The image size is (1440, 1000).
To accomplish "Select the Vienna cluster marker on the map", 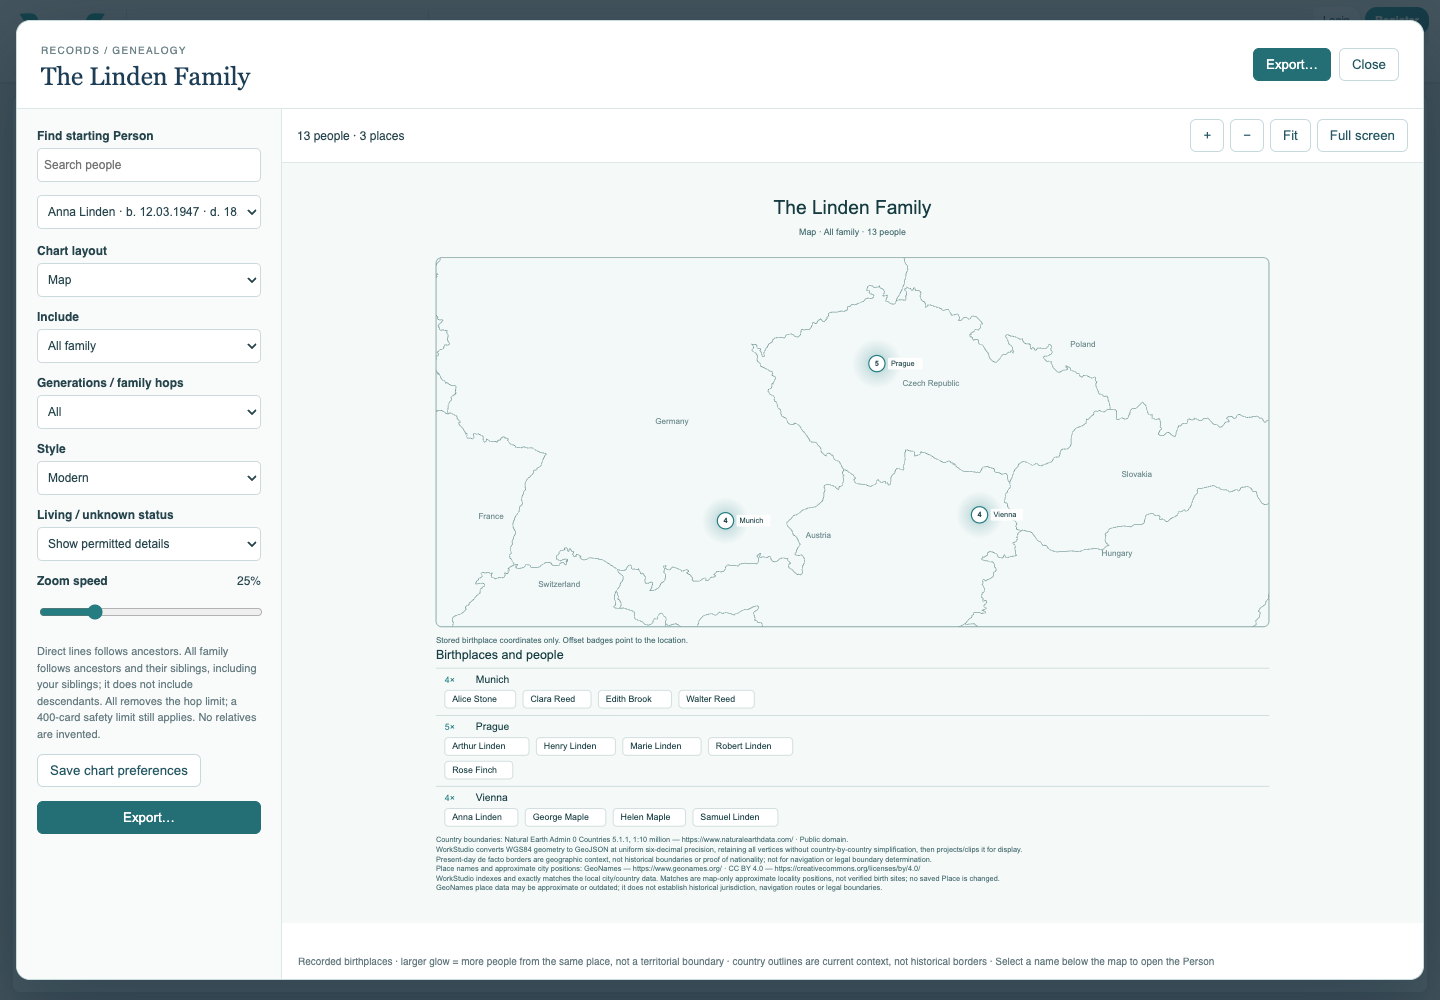I will (980, 515).
